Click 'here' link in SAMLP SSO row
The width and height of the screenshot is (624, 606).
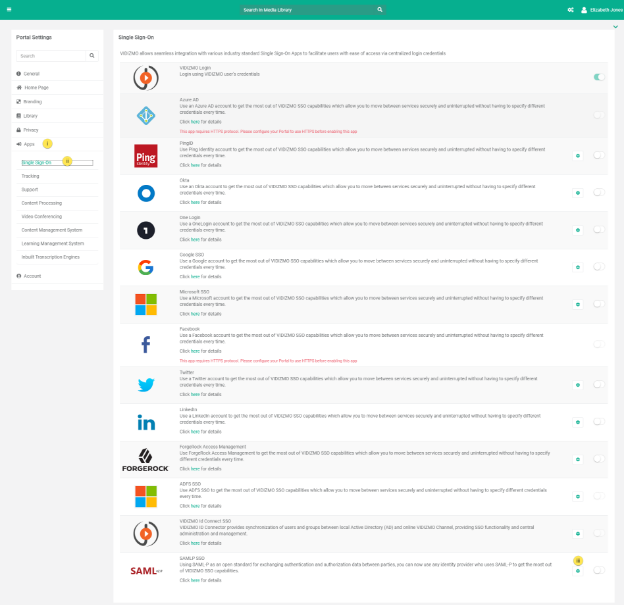pos(195,581)
